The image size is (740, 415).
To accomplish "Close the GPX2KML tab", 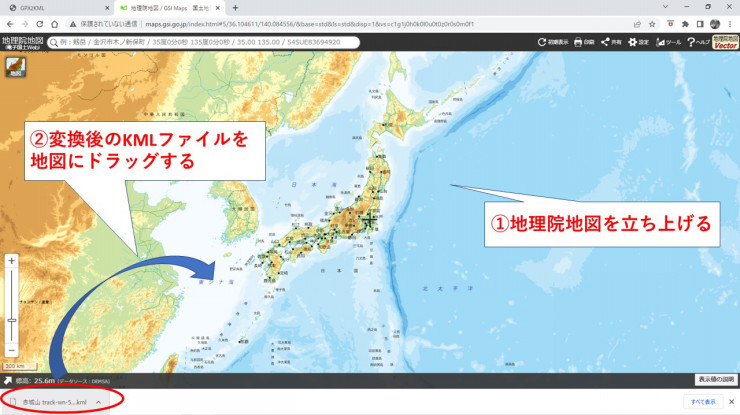I will click(x=107, y=8).
